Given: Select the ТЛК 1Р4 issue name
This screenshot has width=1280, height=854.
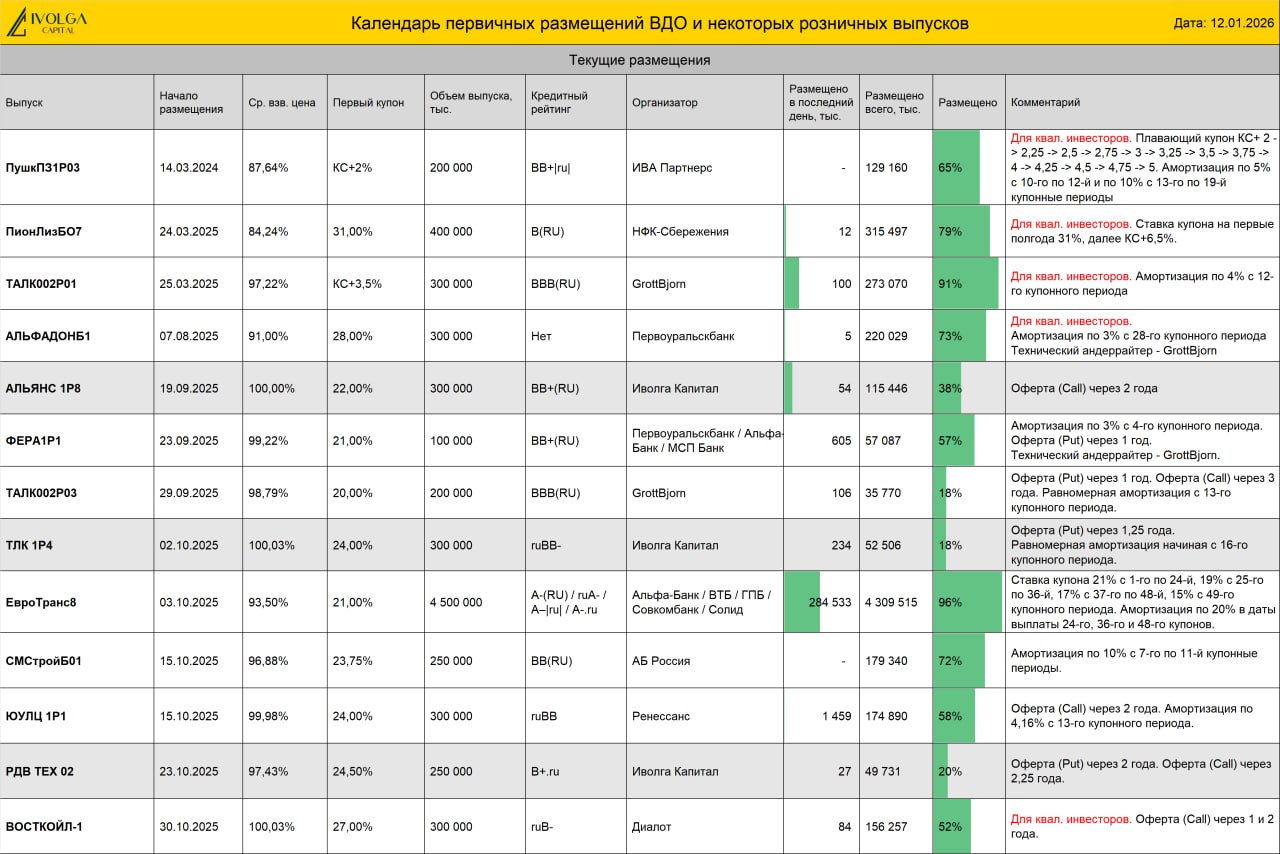Looking at the screenshot, I should (x=28, y=545).
